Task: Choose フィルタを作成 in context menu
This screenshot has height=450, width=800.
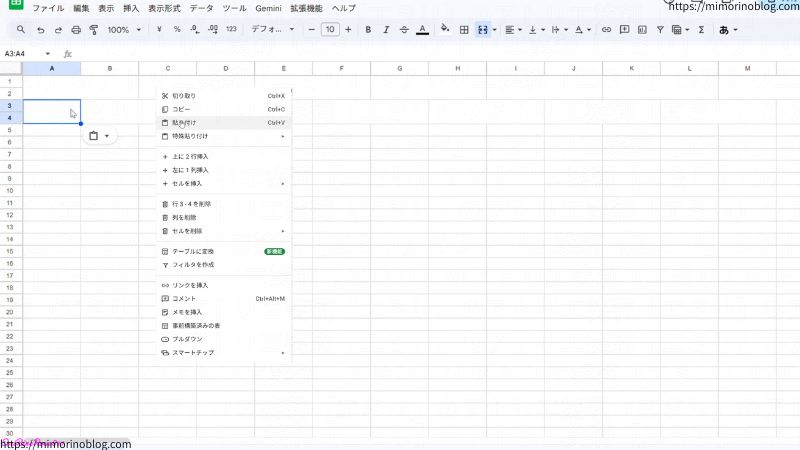Action: click(223, 265)
